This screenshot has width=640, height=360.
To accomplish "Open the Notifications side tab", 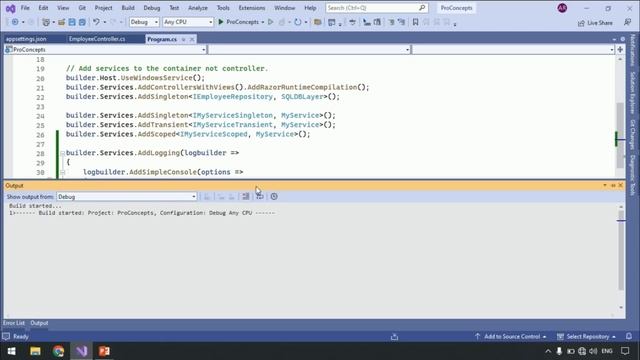I will click(633, 50).
